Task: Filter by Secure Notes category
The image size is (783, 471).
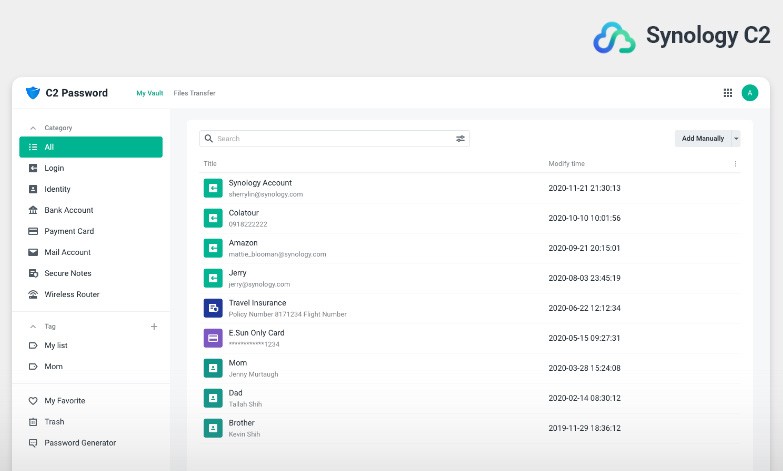Action: click(x=91, y=273)
